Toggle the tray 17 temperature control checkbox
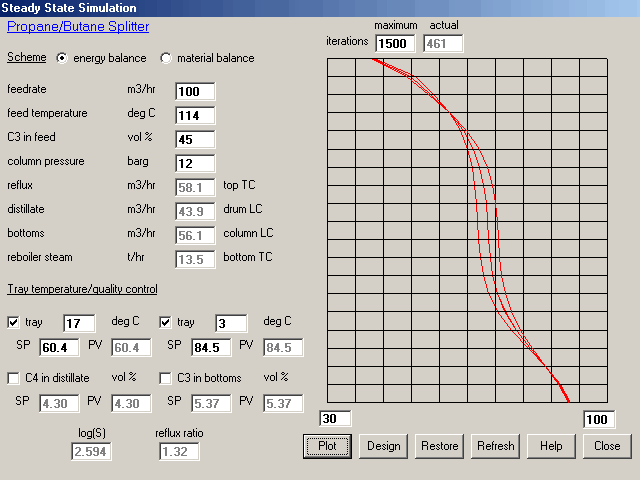The height and width of the screenshot is (480, 640). pos(14,322)
